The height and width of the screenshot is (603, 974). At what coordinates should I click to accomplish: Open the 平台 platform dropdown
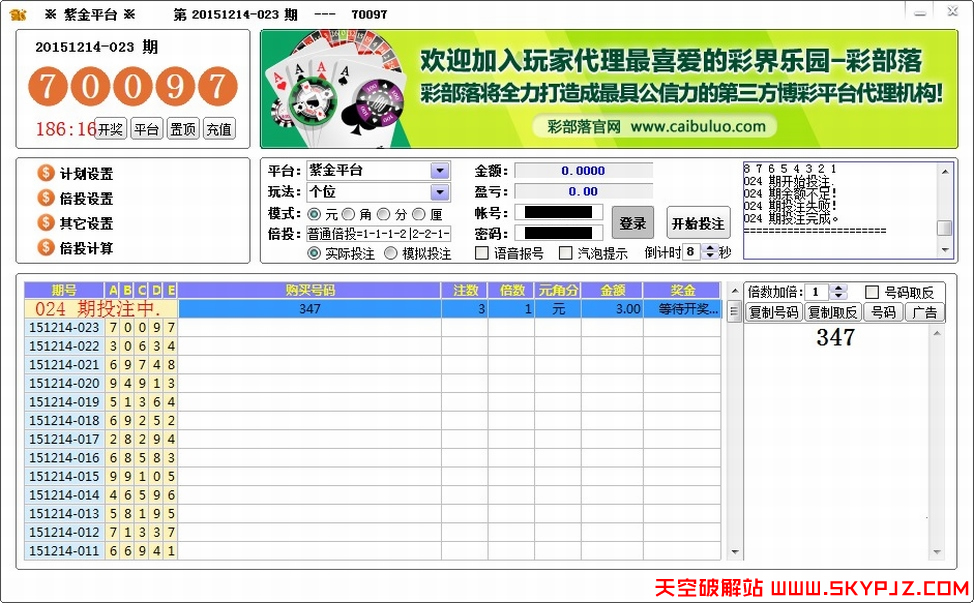pos(441,170)
